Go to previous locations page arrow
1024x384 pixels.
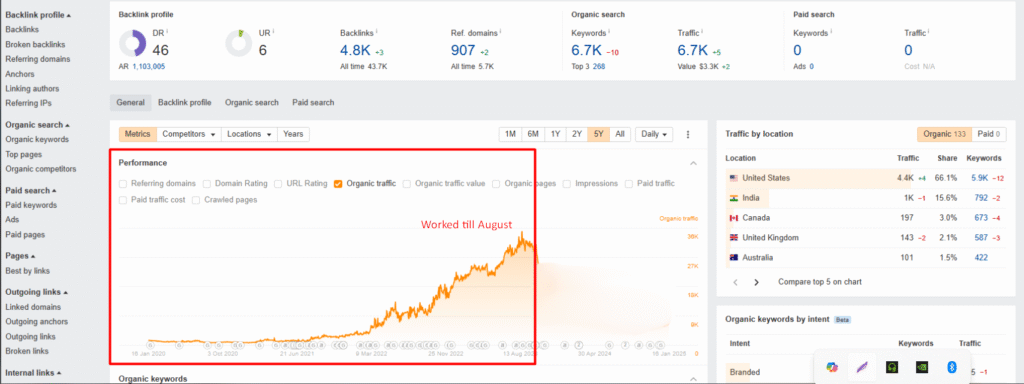(x=735, y=282)
